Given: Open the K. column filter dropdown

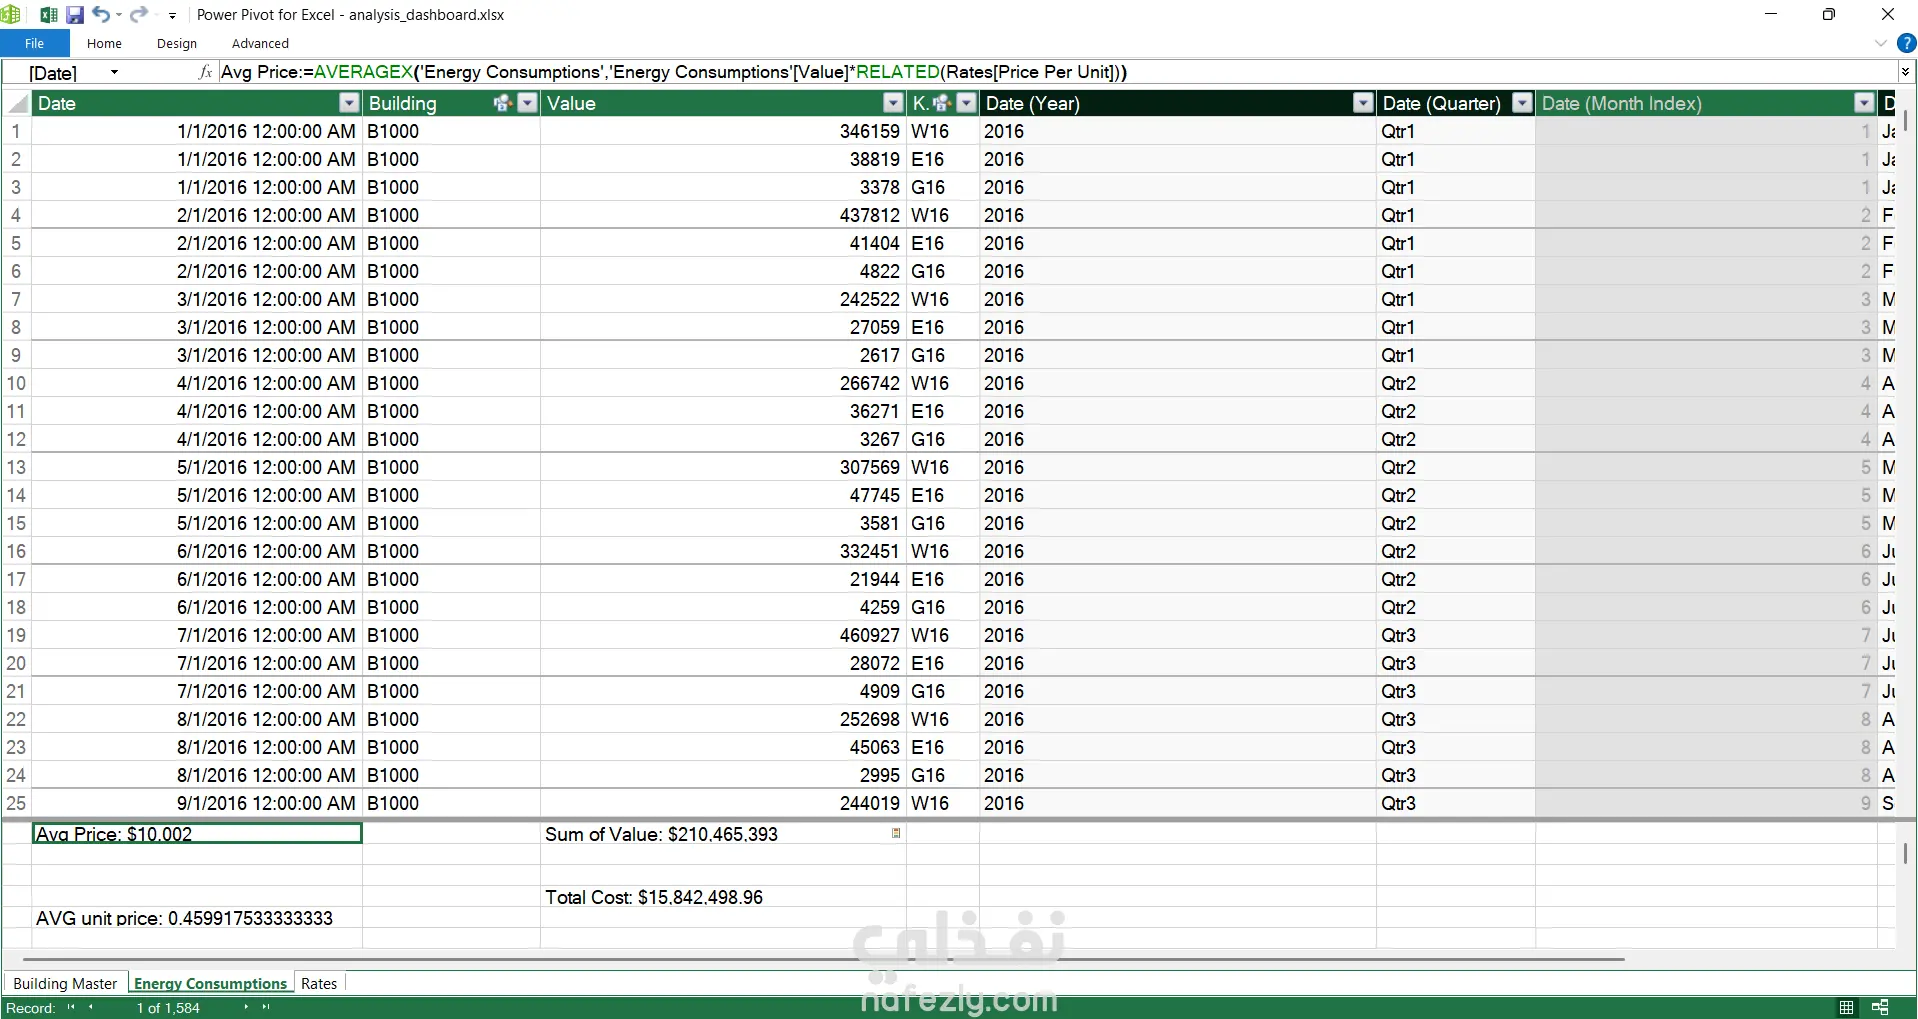Looking at the screenshot, I should click(966, 103).
